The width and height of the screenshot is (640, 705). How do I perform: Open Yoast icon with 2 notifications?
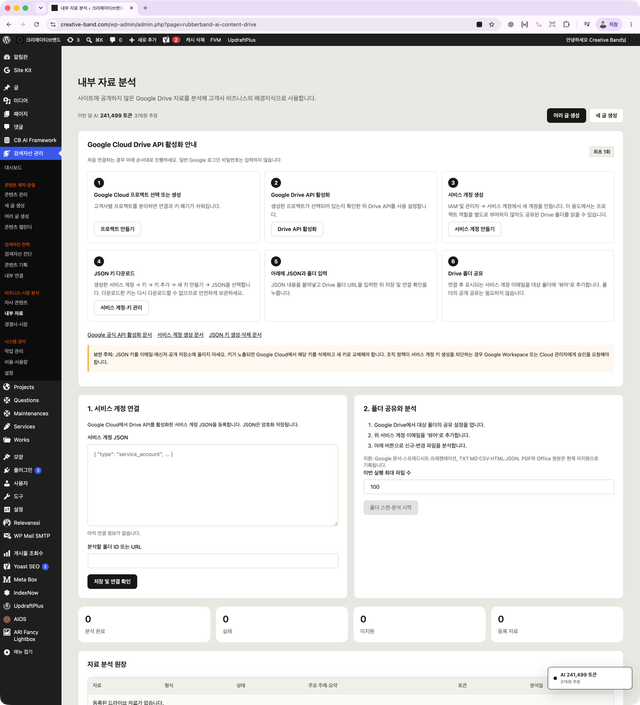click(x=171, y=40)
